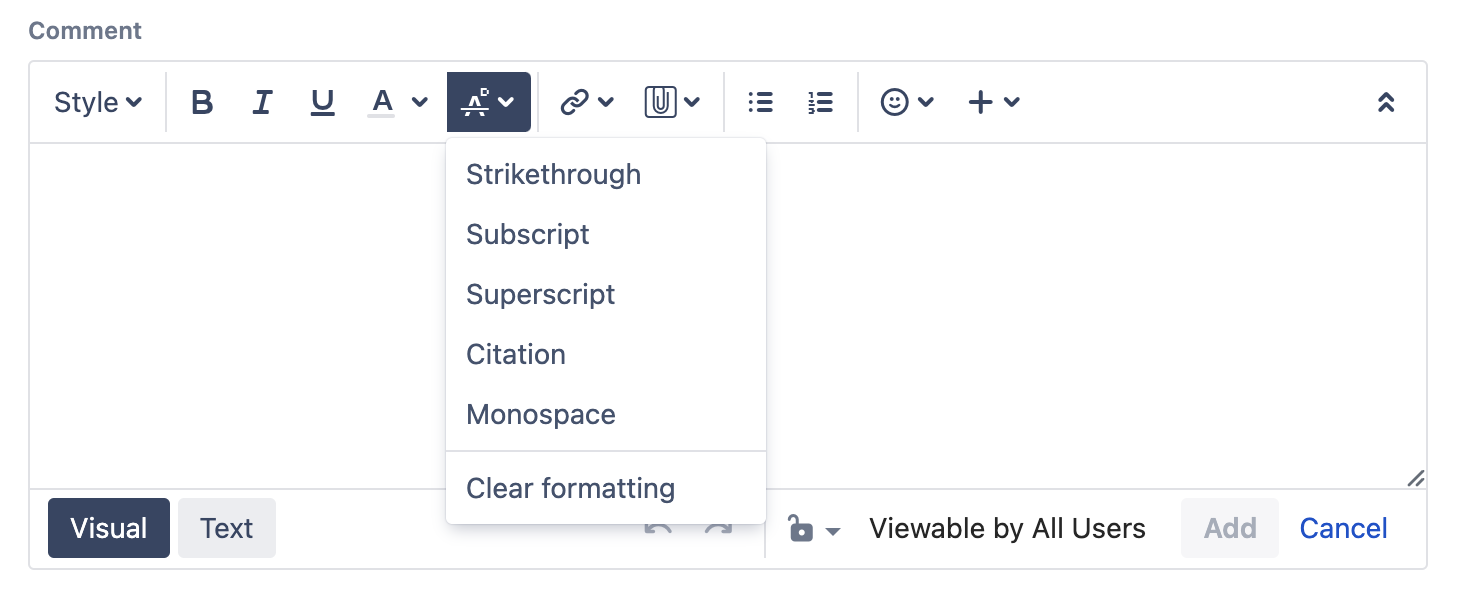Insert a bullet list

pos(761,102)
